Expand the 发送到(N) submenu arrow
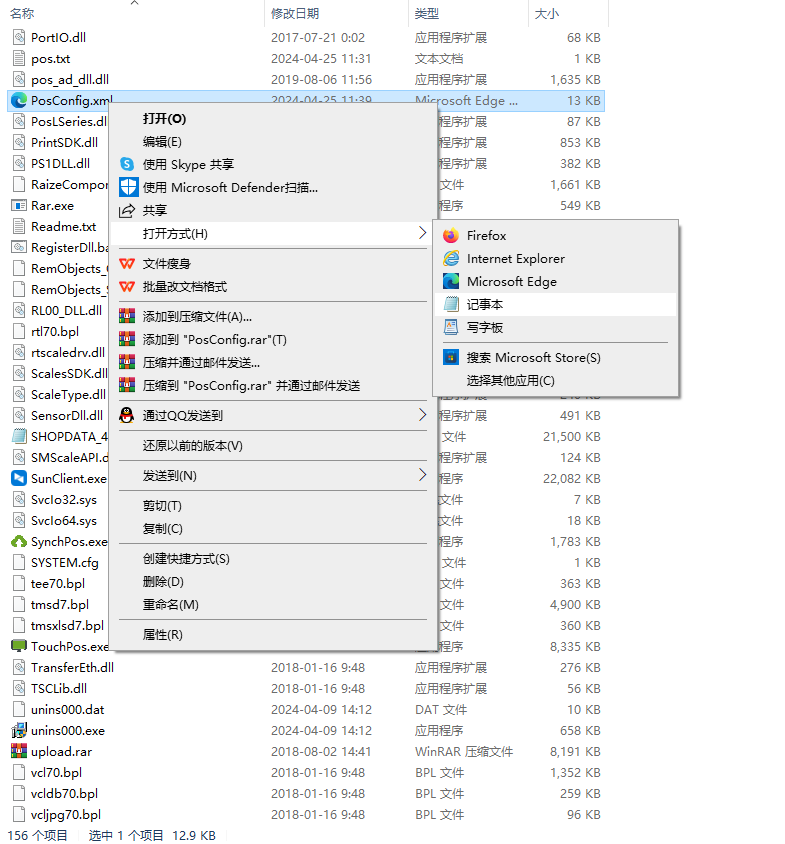 point(423,475)
